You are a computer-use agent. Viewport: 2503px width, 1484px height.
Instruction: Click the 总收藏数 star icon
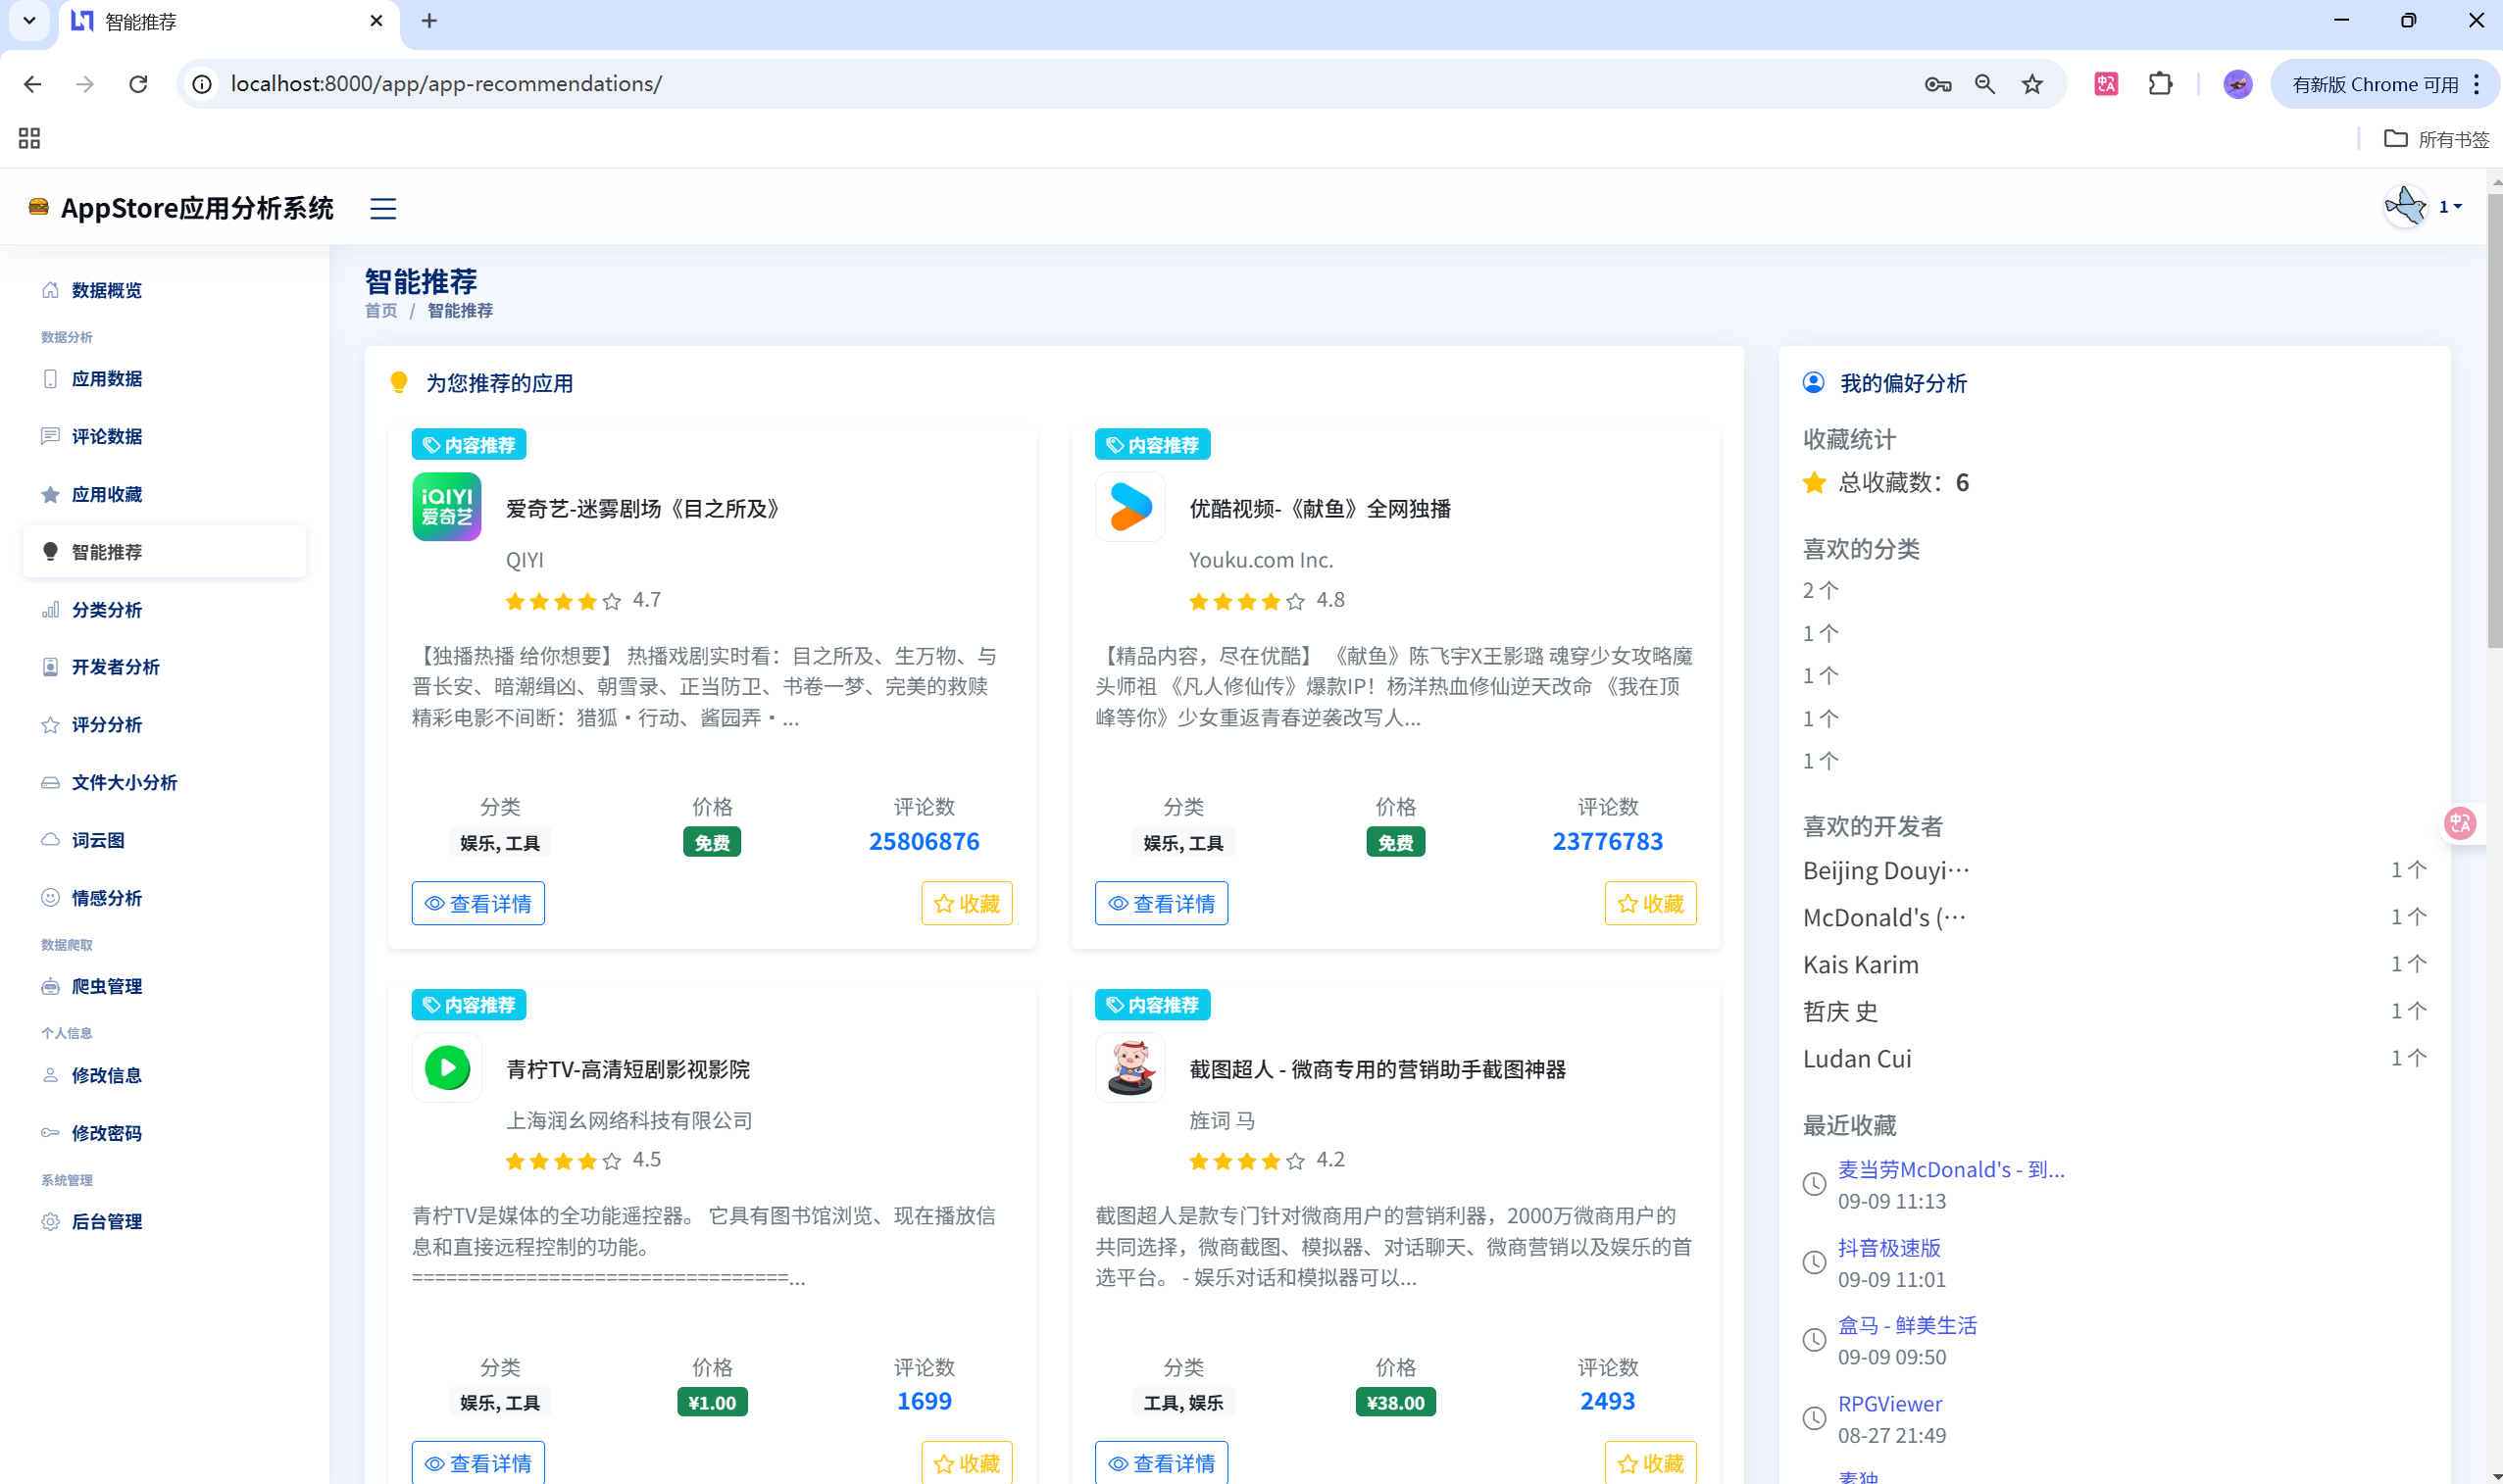tap(1814, 483)
